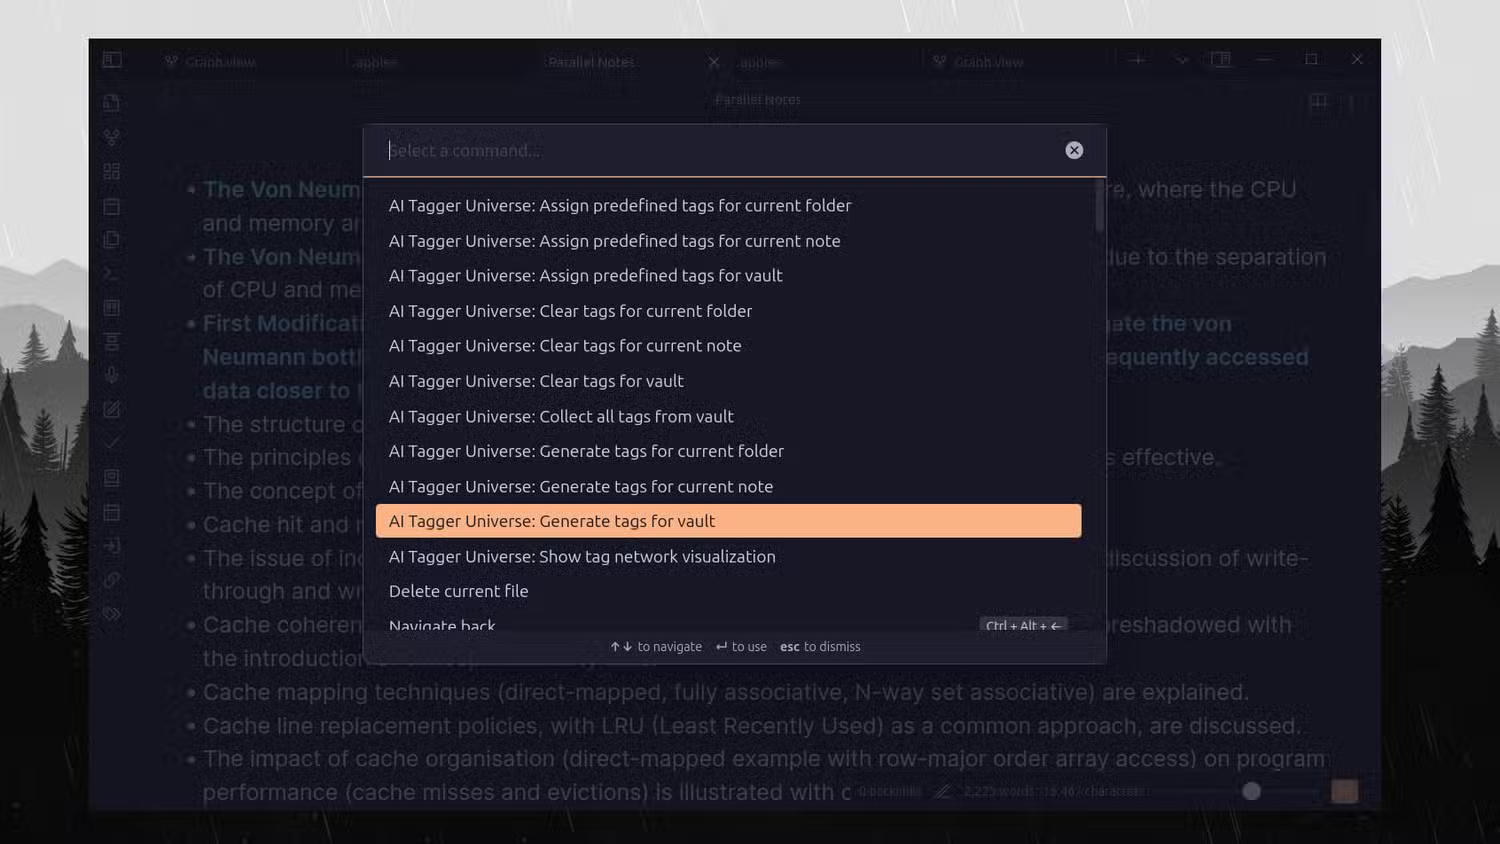Select the terminal icon in the left sidebar

111,273
